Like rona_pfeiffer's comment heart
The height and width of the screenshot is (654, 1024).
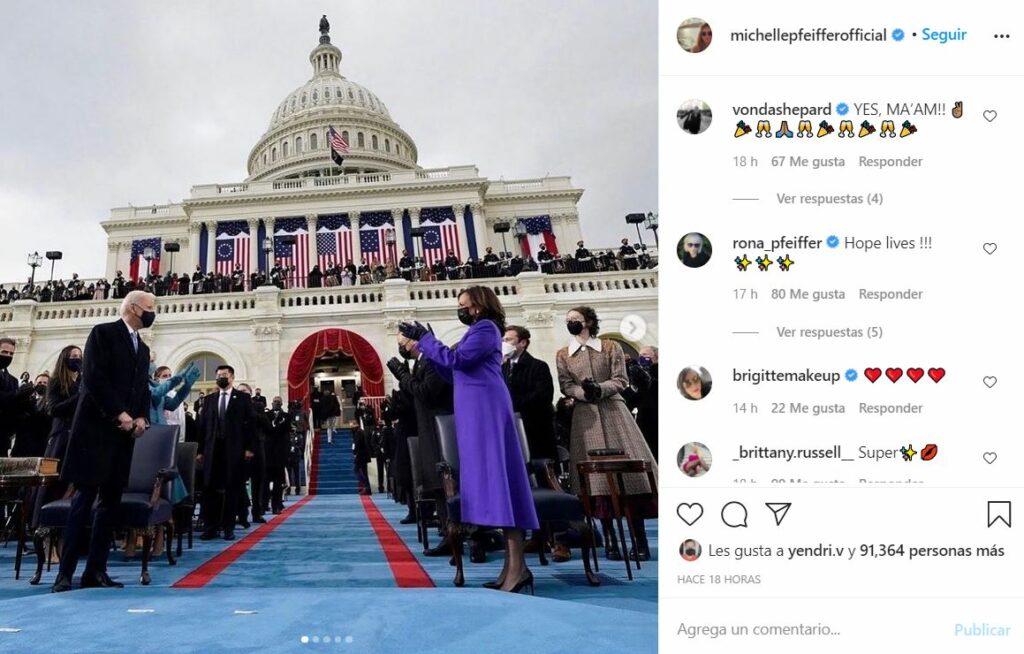(990, 248)
